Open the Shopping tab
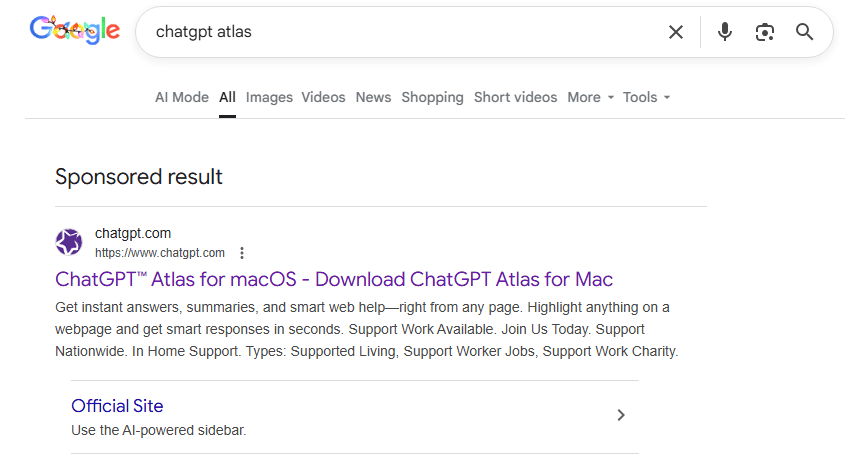 click(x=432, y=97)
